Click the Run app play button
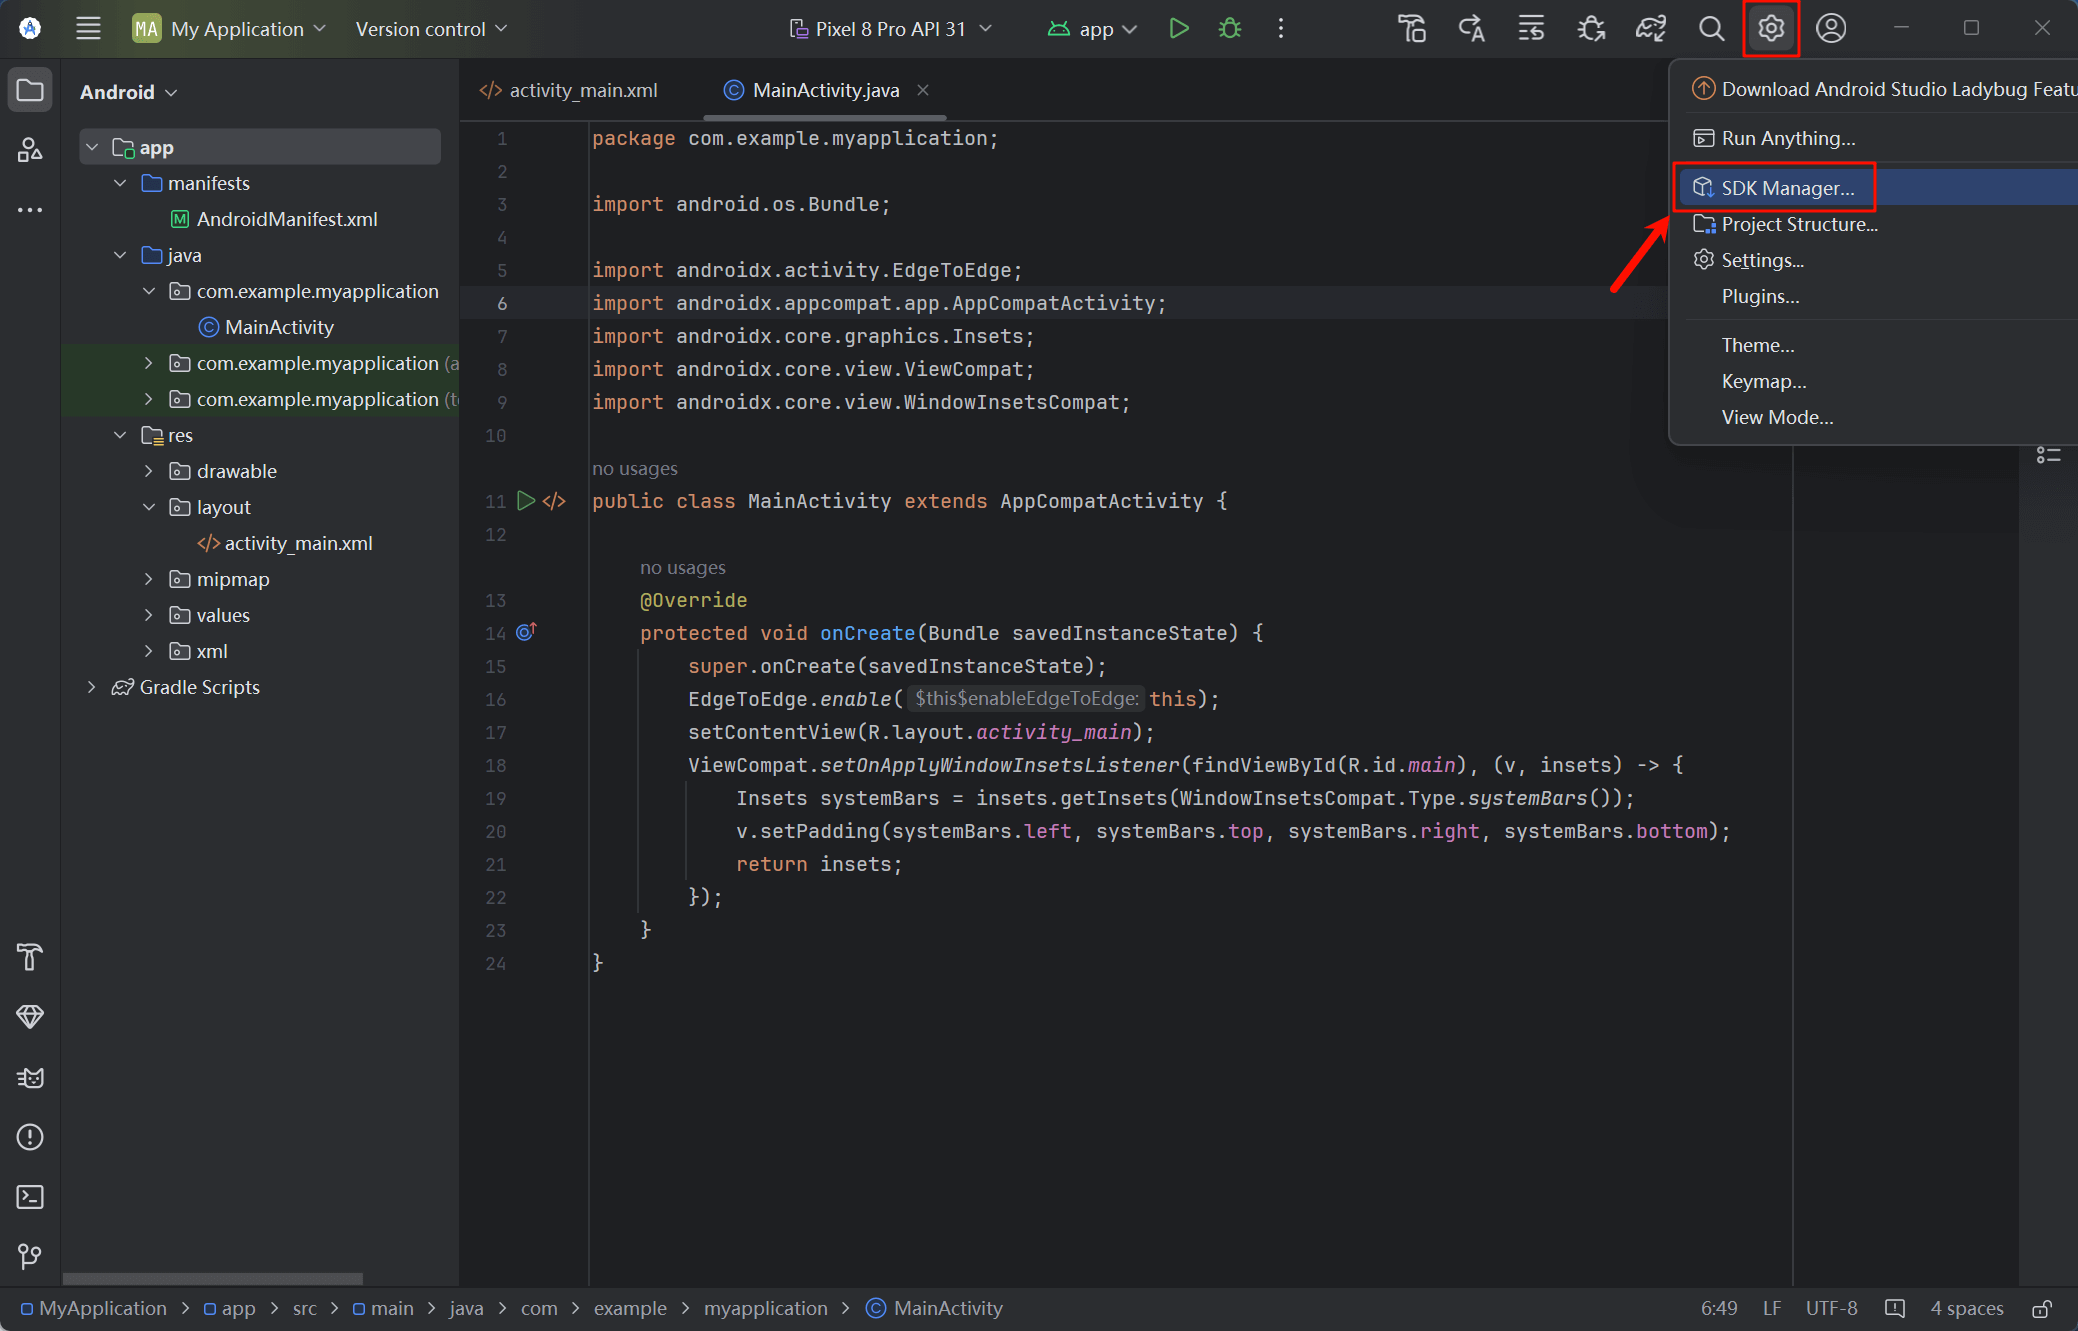Image resolution: width=2078 pixels, height=1331 pixels. point(1179,28)
